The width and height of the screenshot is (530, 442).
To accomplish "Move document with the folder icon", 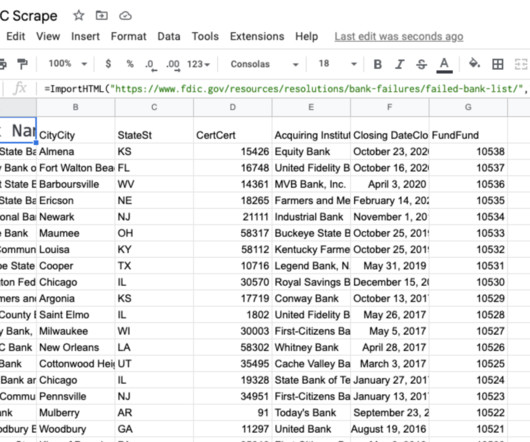I will (x=101, y=15).
